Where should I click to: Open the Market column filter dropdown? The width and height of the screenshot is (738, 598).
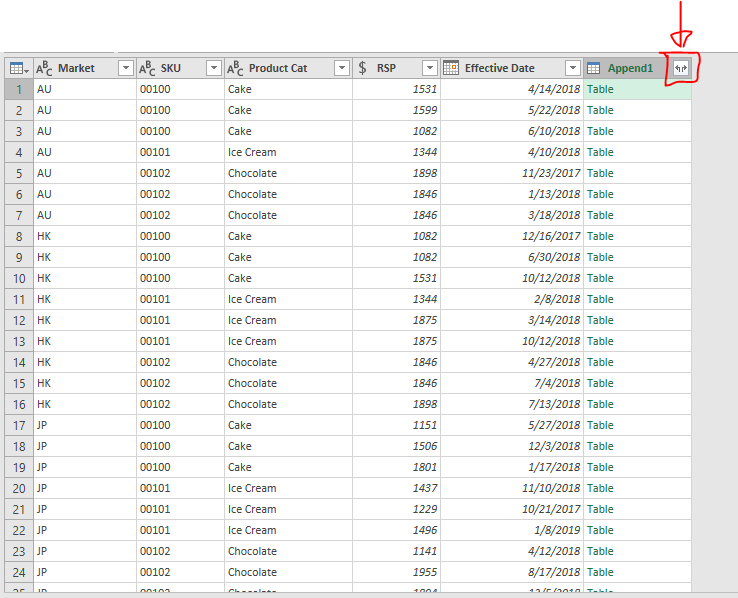pyautogui.click(x=125, y=68)
